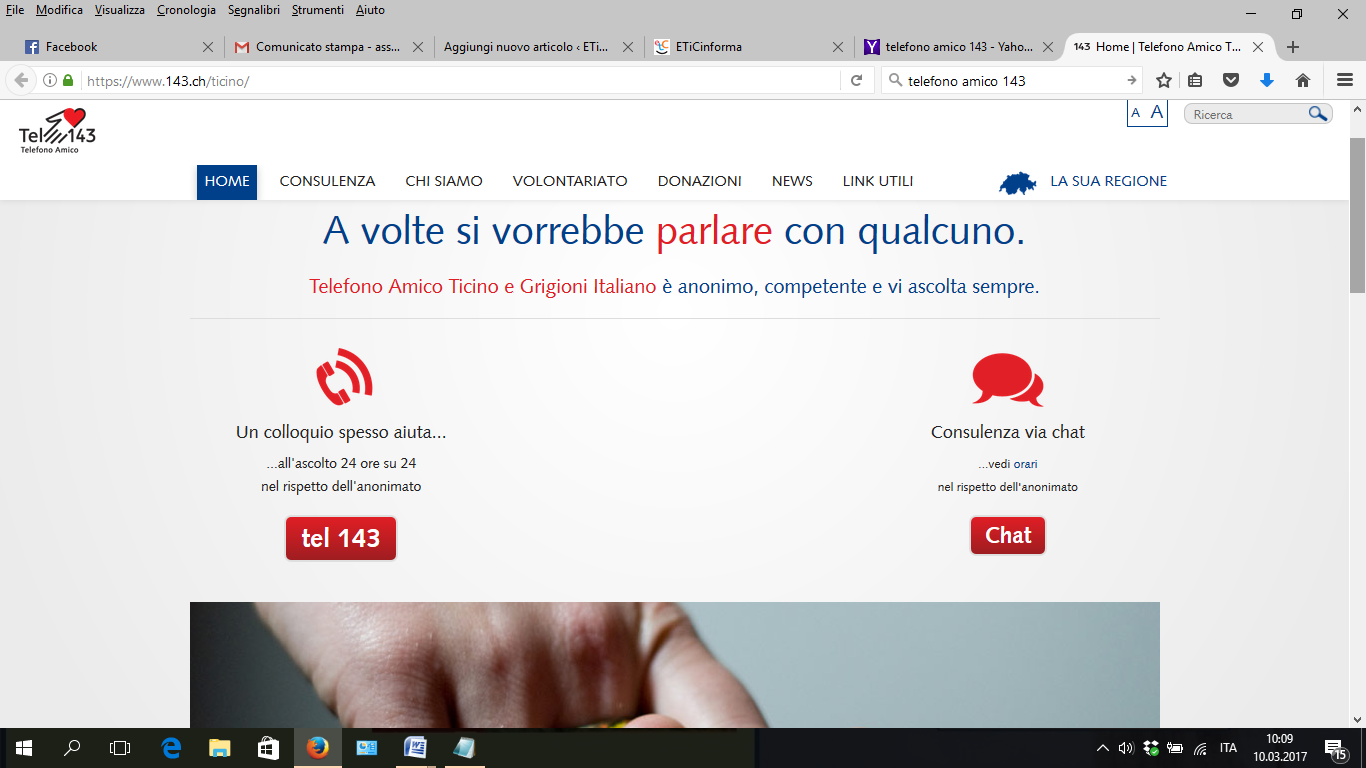Open Task View in the taskbar
The height and width of the screenshot is (768, 1366).
120,748
